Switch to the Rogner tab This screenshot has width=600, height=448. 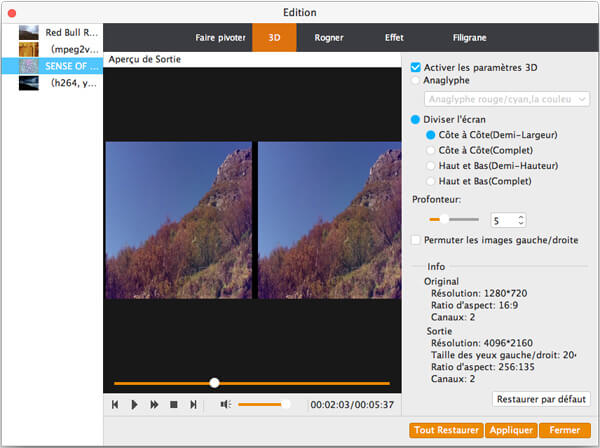point(328,38)
